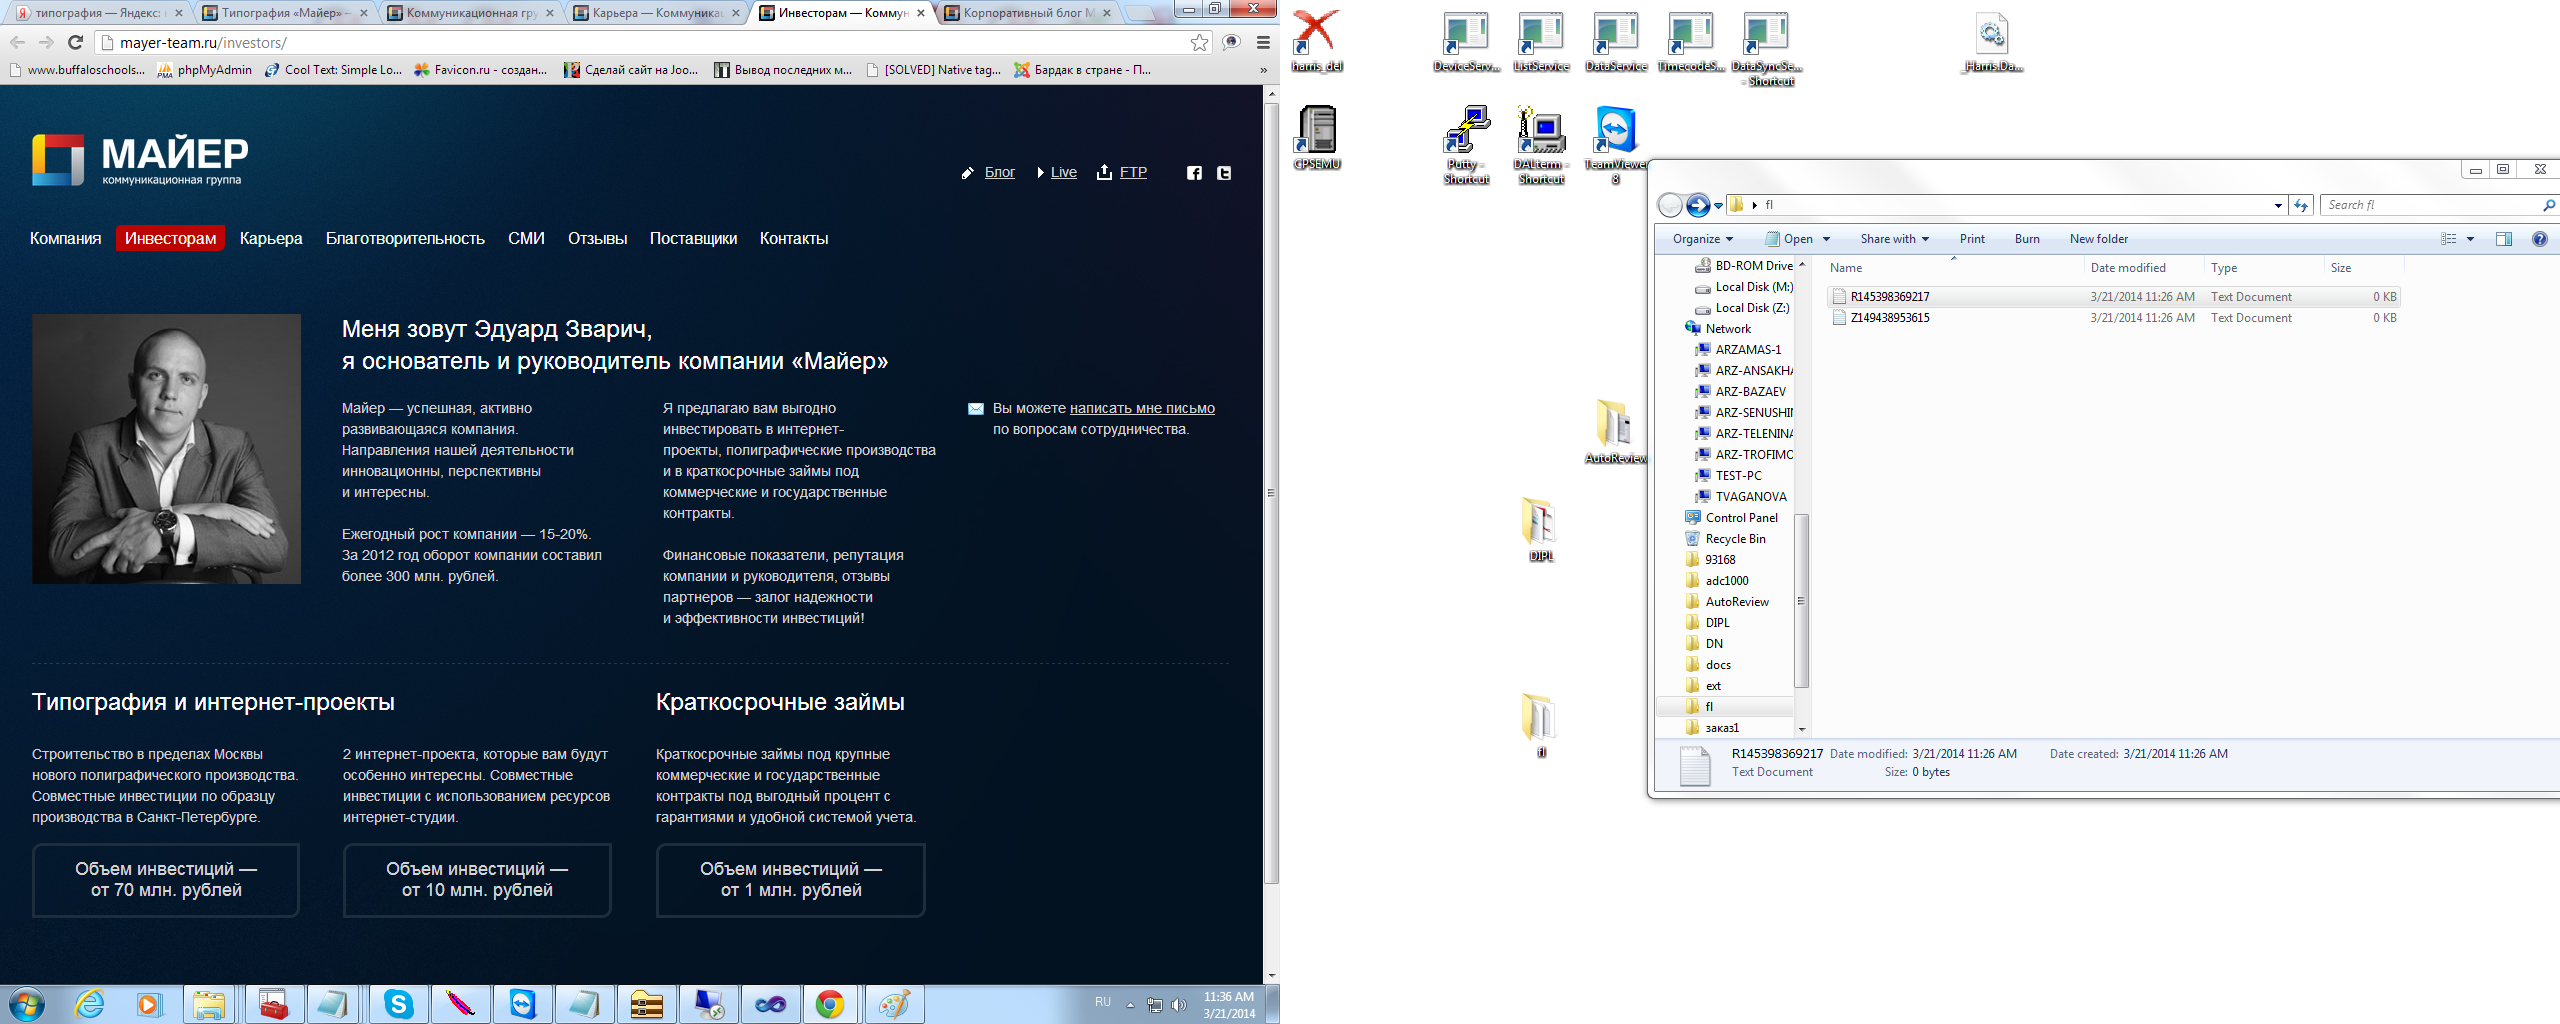Select the DeviceService desktop shortcut

coord(1466,41)
